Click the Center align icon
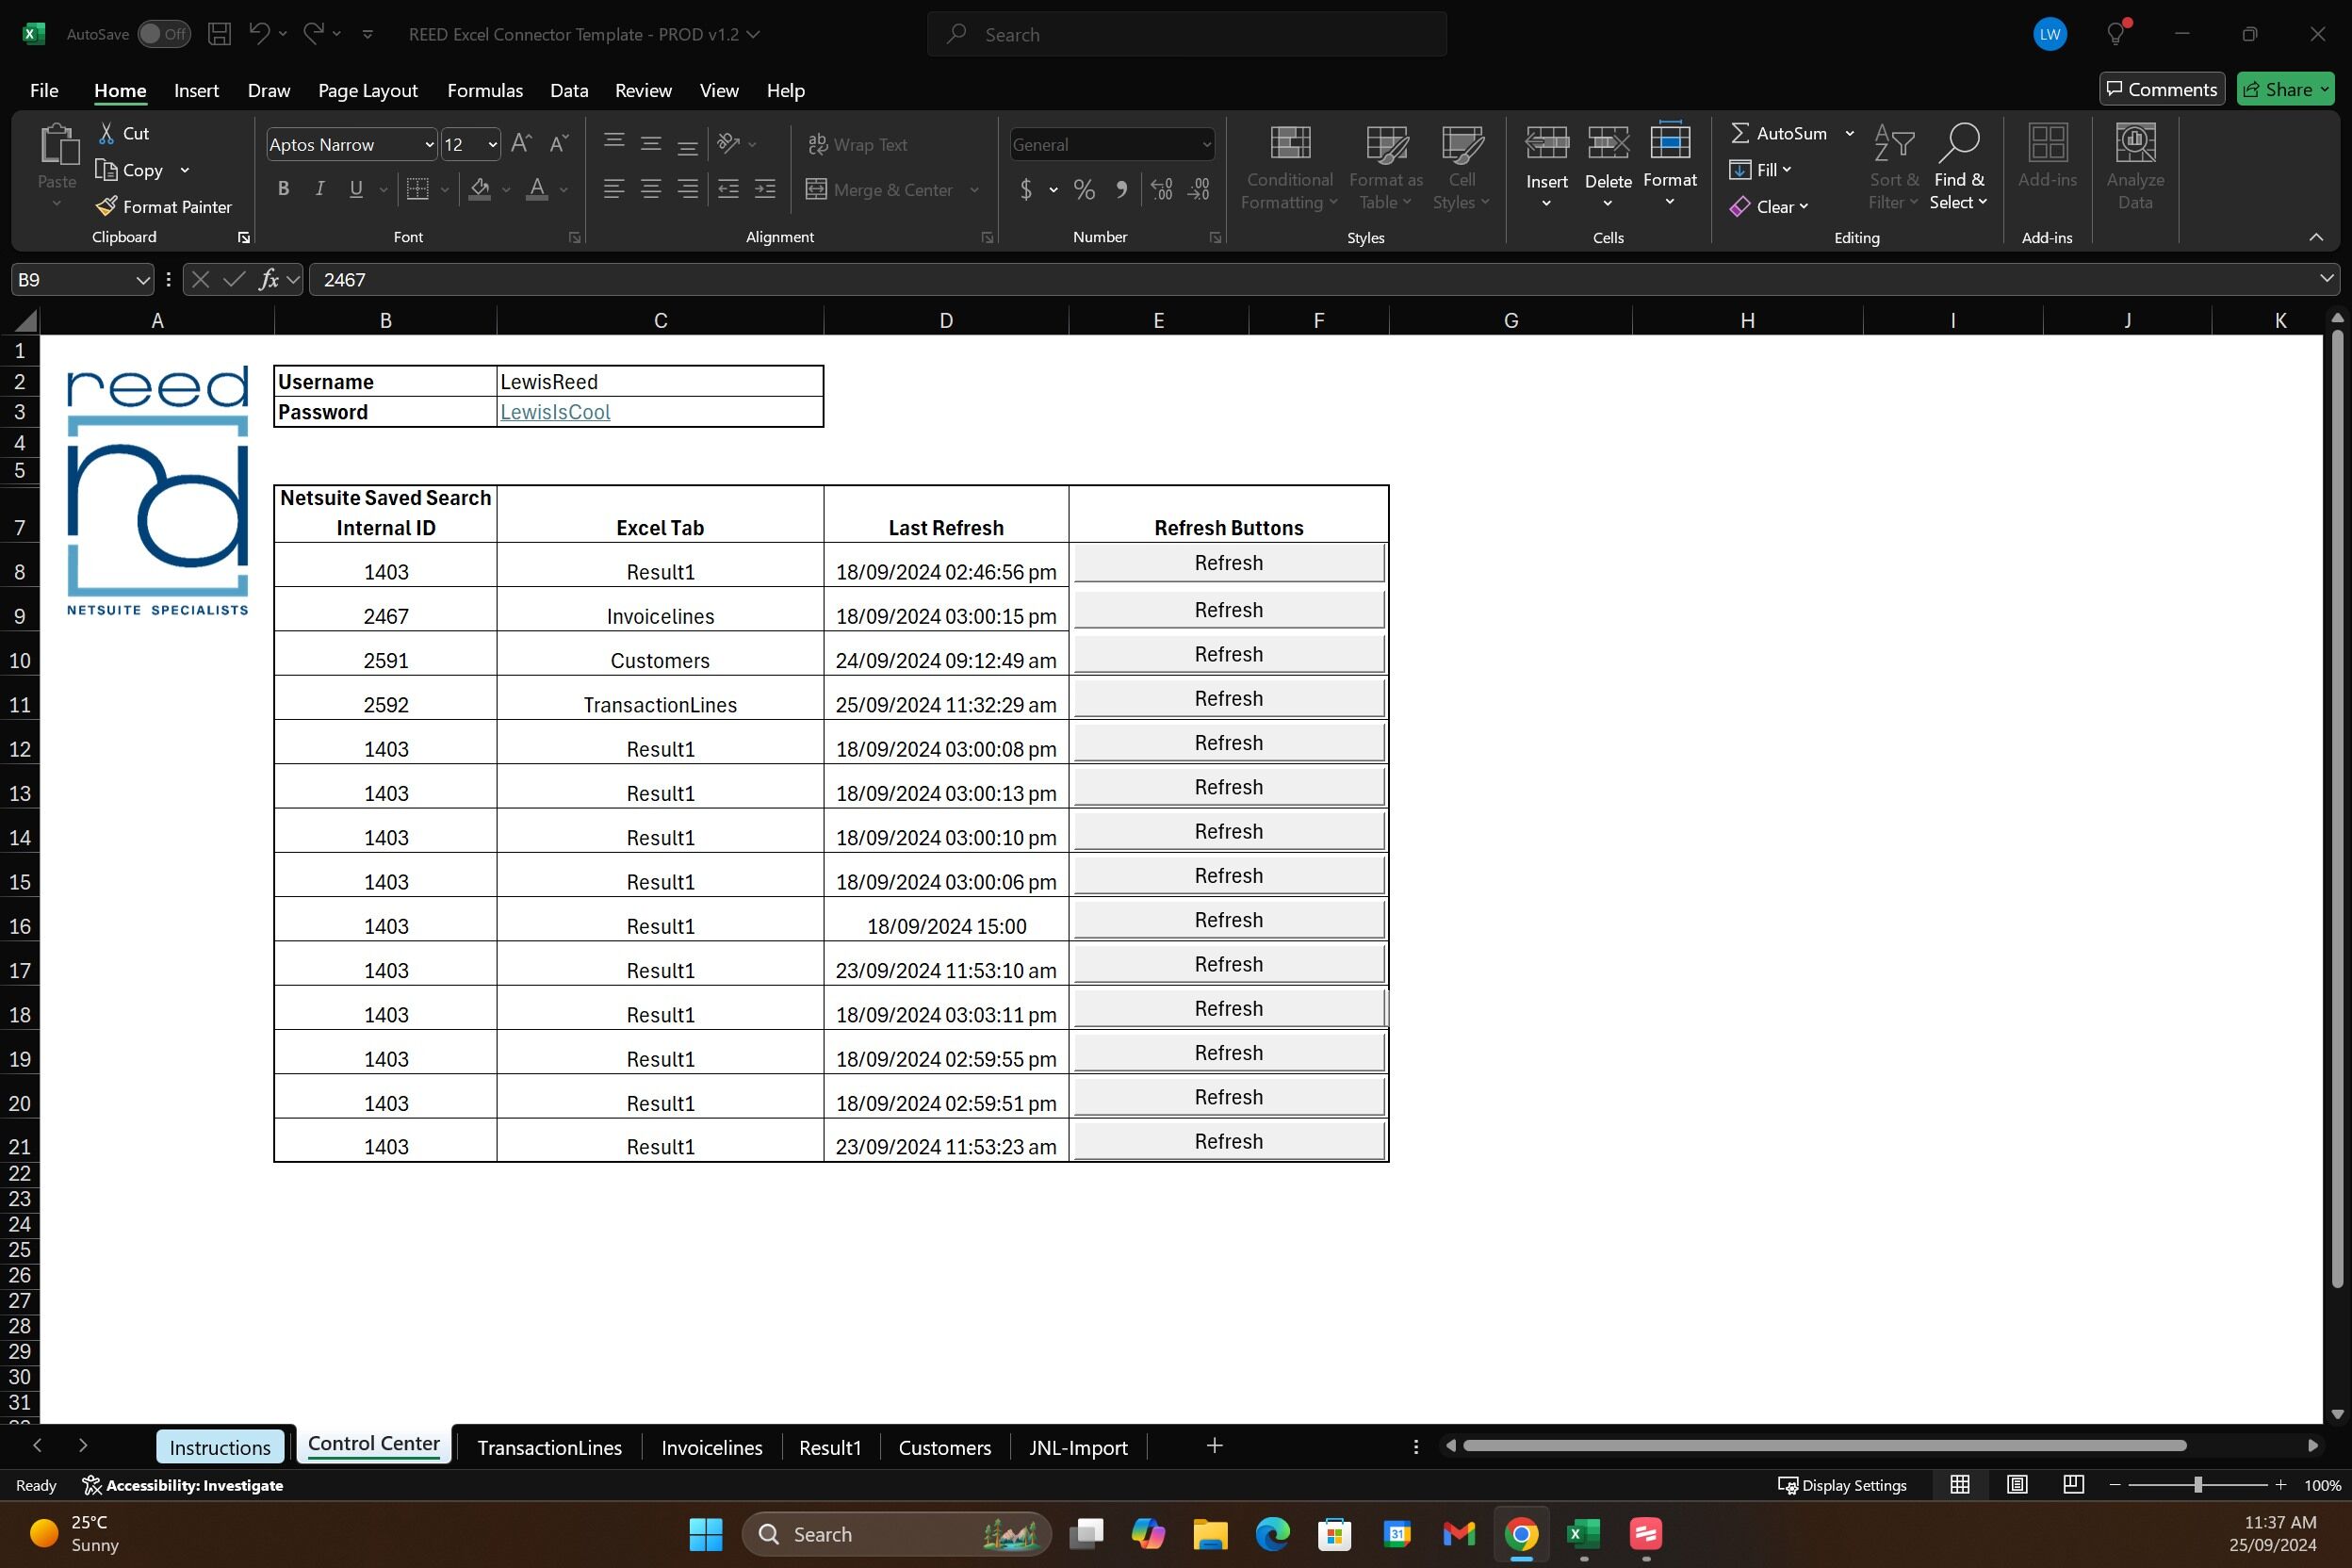This screenshot has height=1568, width=2352. click(651, 189)
